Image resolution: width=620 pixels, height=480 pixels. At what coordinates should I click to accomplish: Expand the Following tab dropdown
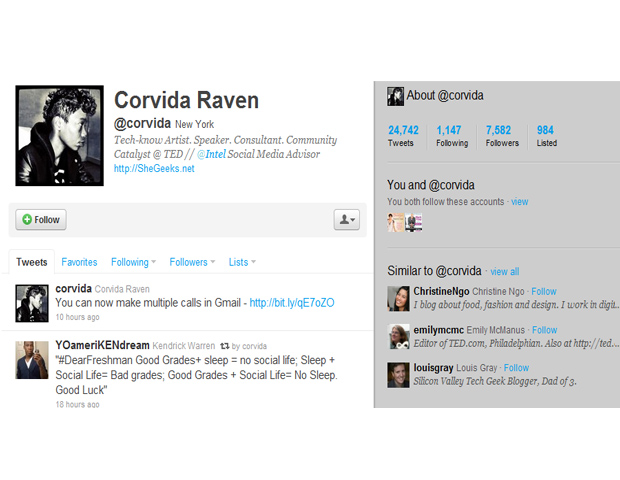133,262
